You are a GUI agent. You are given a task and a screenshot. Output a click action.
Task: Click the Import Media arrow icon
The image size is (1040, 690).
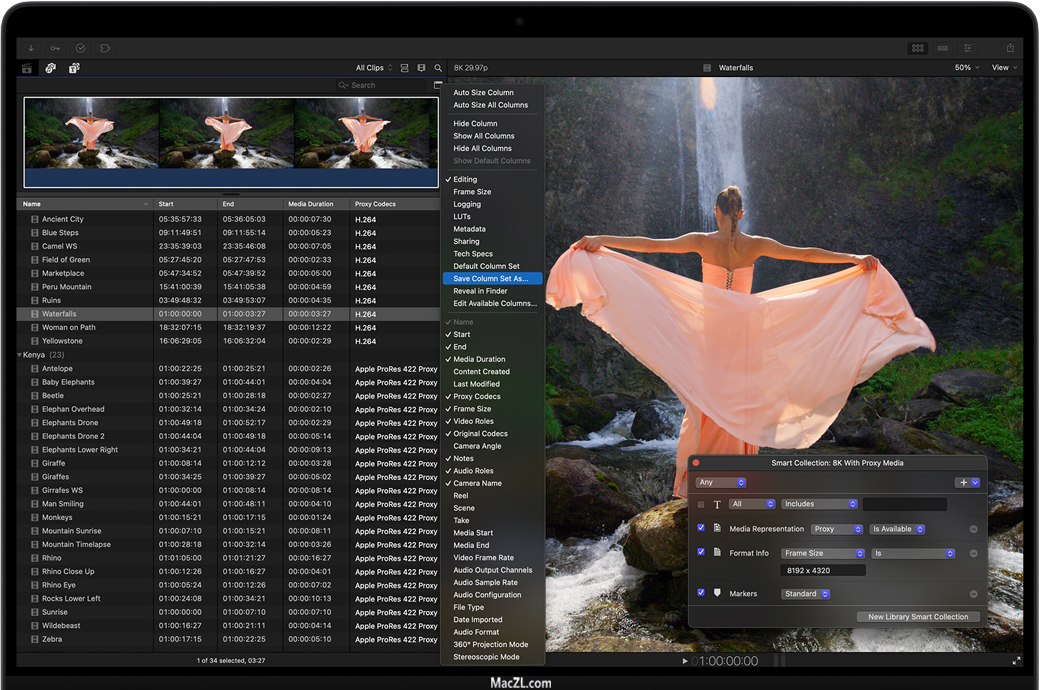(31, 48)
